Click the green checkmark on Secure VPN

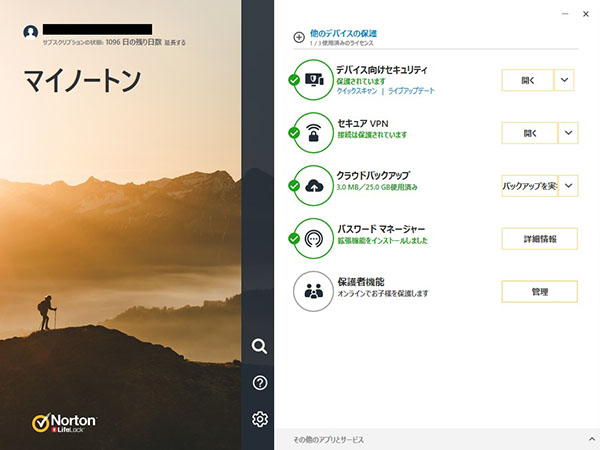pos(294,133)
